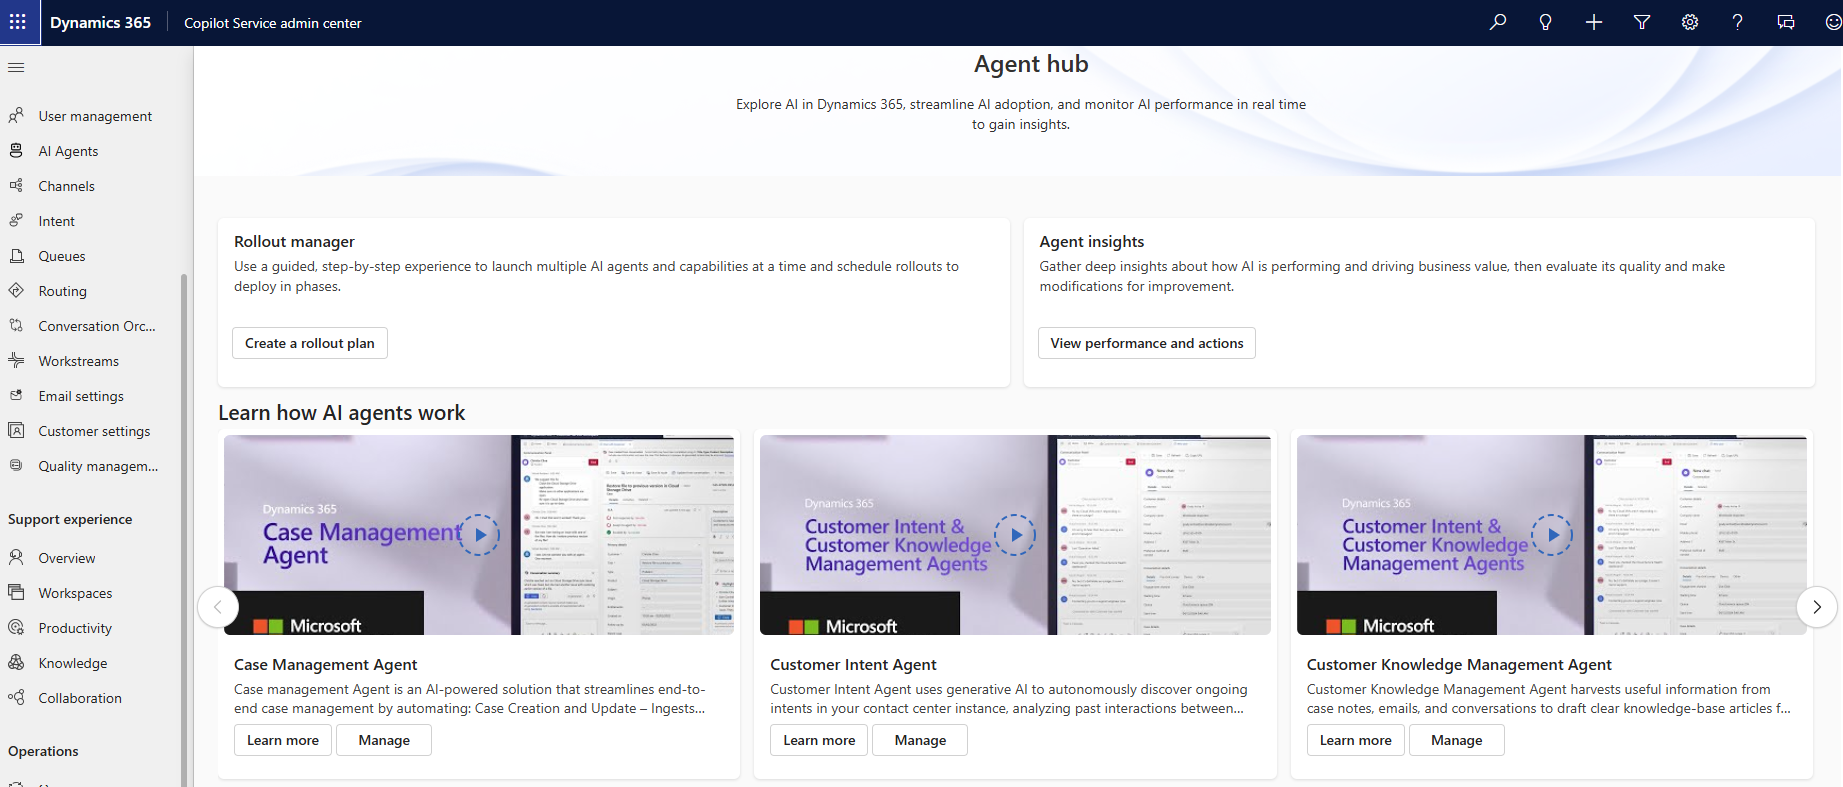The image size is (1843, 787).
Task: Open the app launcher waffle icon
Action: click(x=18, y=22)
